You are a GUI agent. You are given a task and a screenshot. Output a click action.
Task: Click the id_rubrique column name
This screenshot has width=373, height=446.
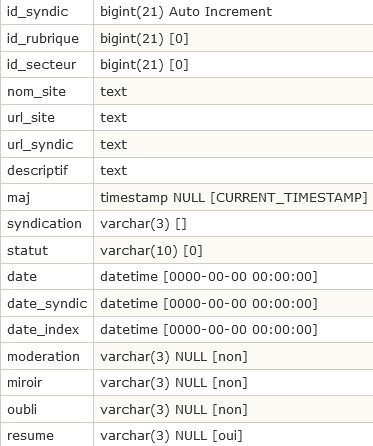pyautogui.click(x=43, y=39)
